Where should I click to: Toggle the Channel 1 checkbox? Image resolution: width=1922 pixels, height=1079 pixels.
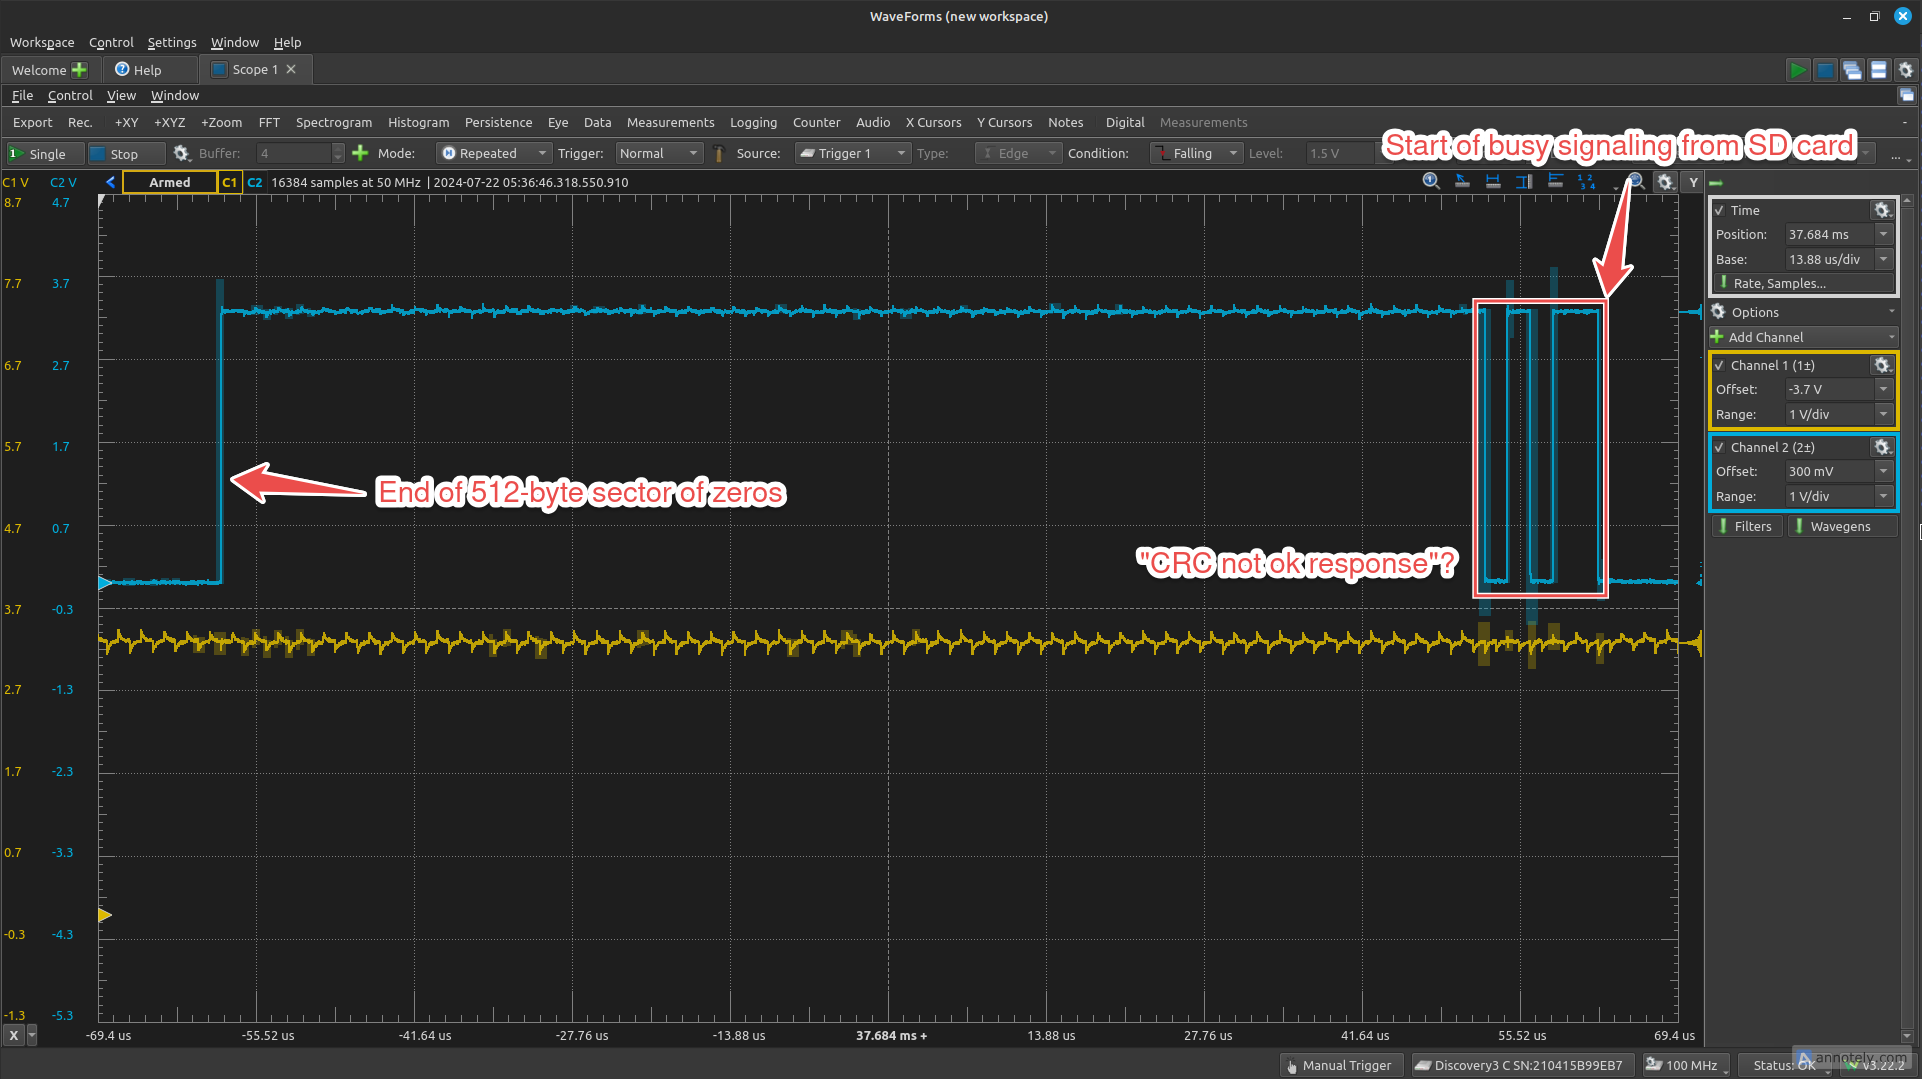[x=1720, y=365]
